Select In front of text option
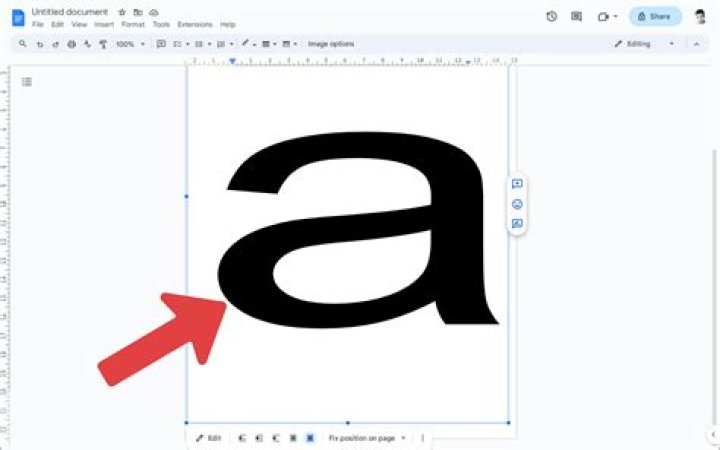This screenshot has width=720, height=450. point(310,438)
